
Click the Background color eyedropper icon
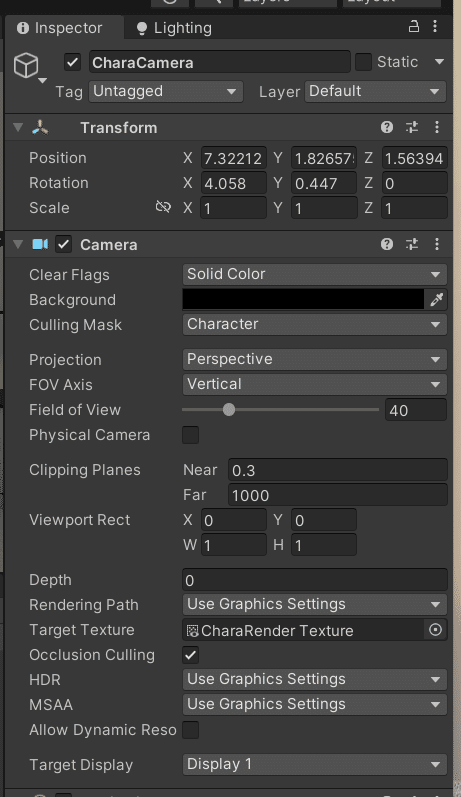coord(437,300)
